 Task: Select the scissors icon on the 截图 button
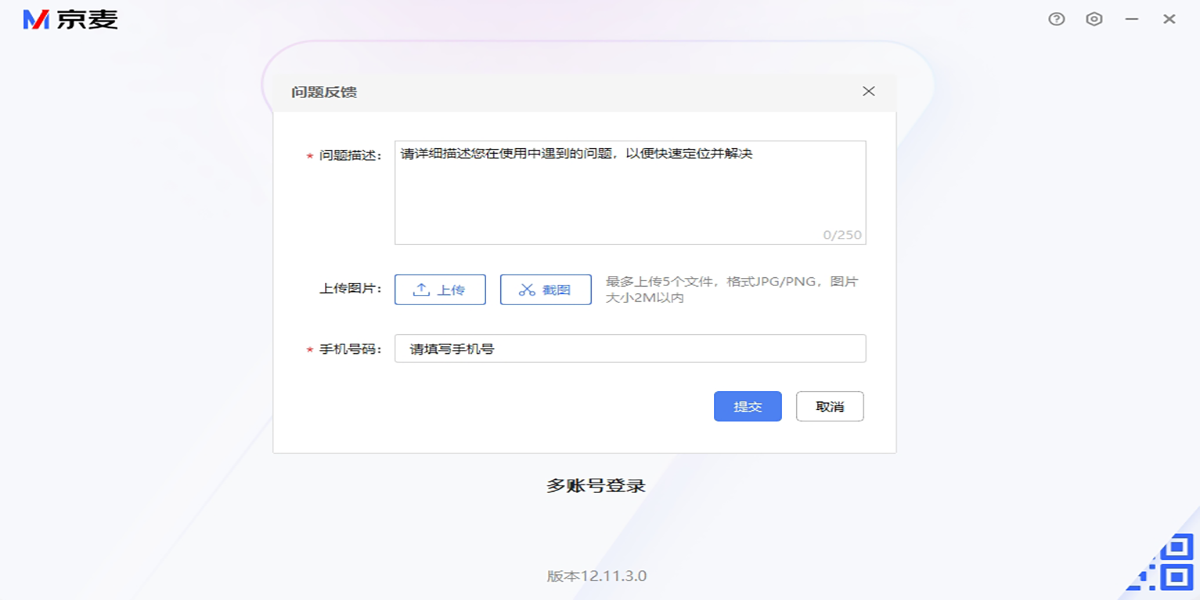click(x=528, y=289)
